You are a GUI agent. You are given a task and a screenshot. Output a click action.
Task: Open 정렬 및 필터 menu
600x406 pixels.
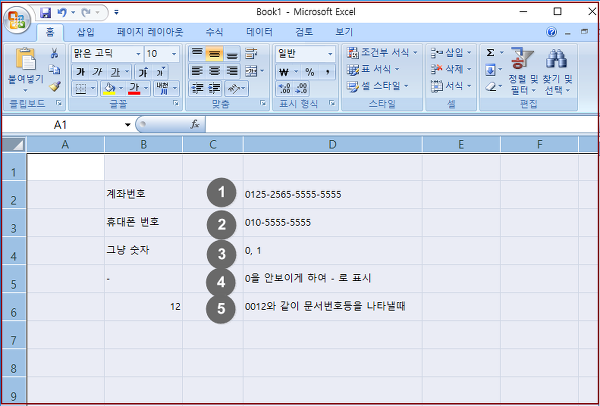[x=523, y=71]
